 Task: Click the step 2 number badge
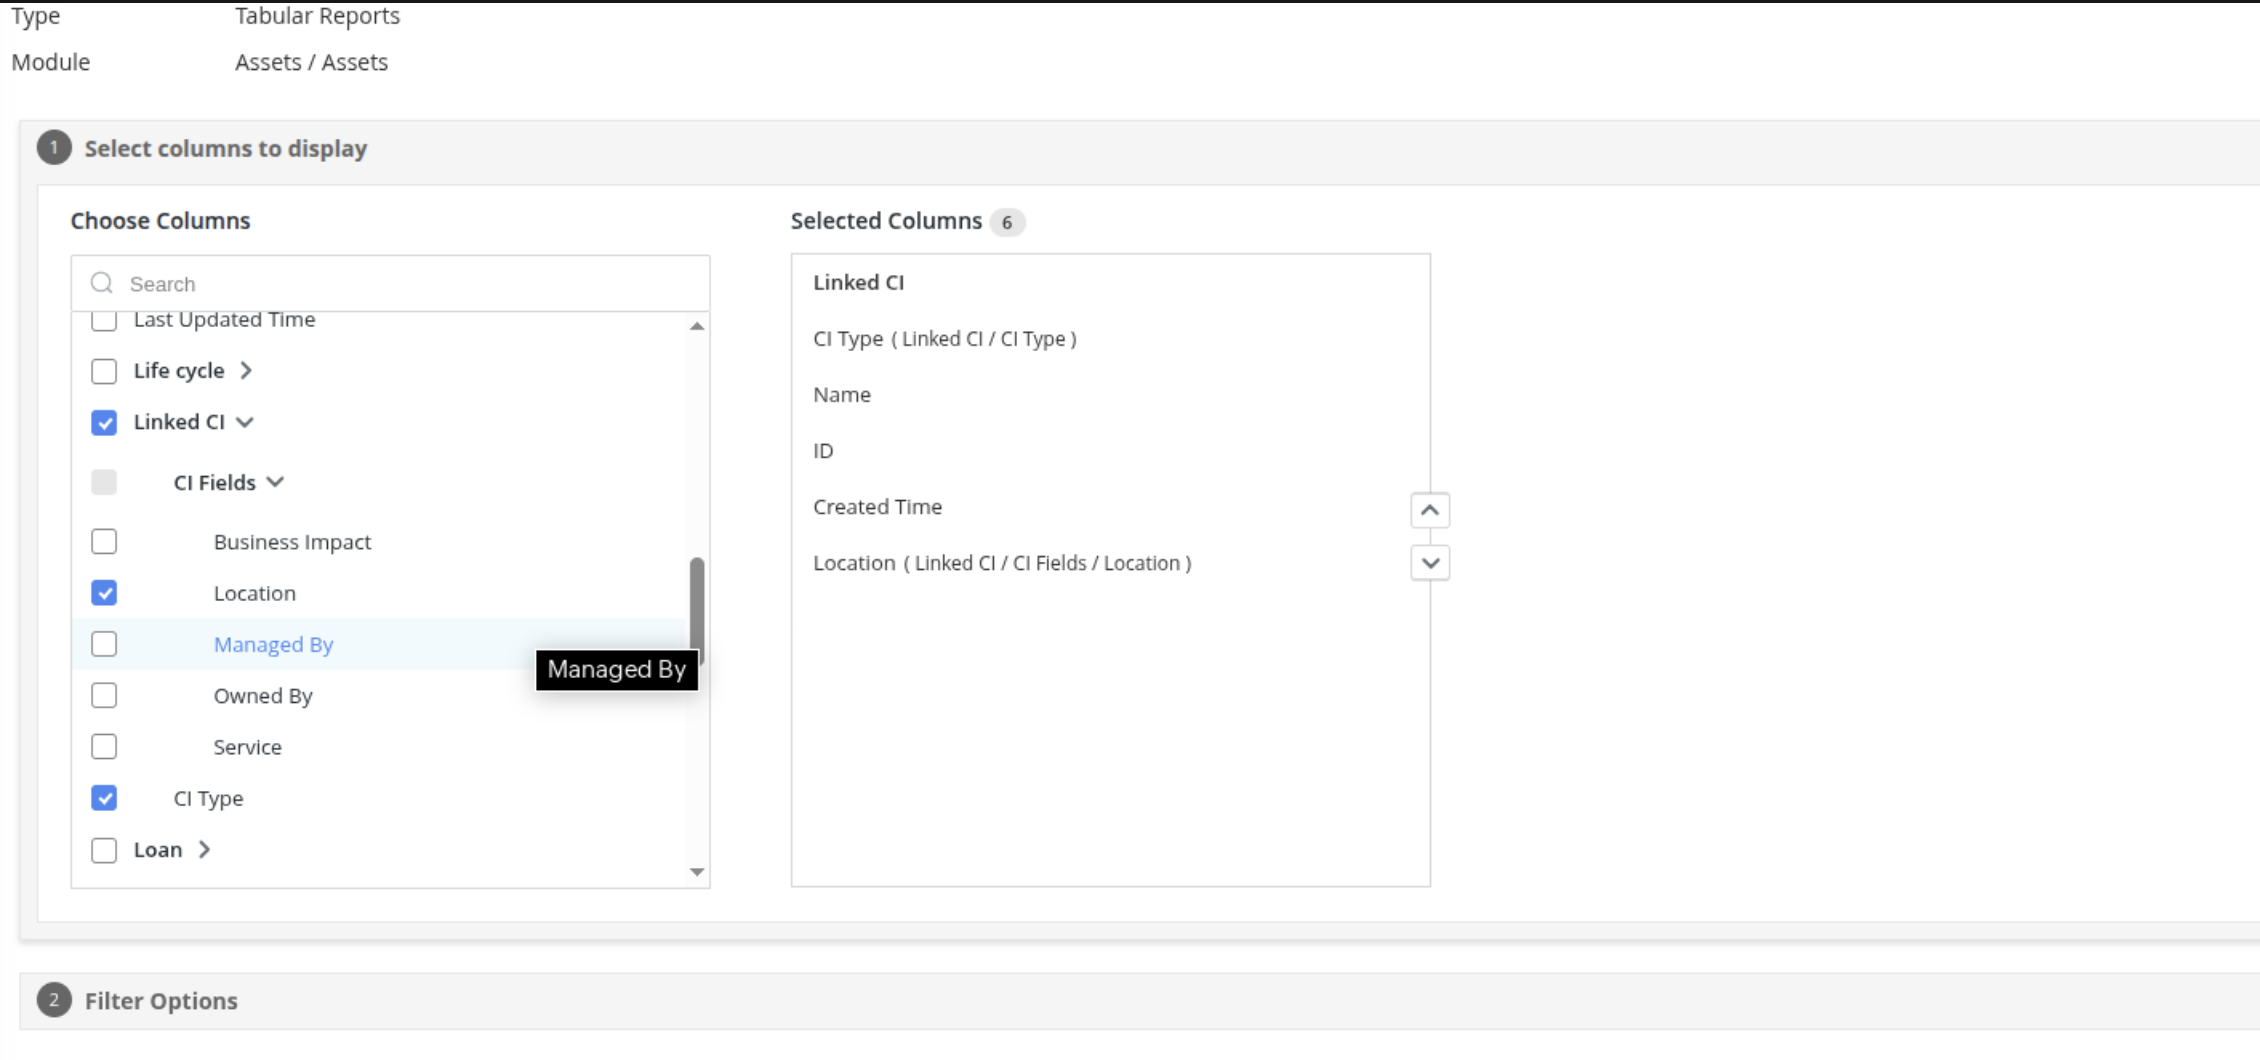point(54,1000)
